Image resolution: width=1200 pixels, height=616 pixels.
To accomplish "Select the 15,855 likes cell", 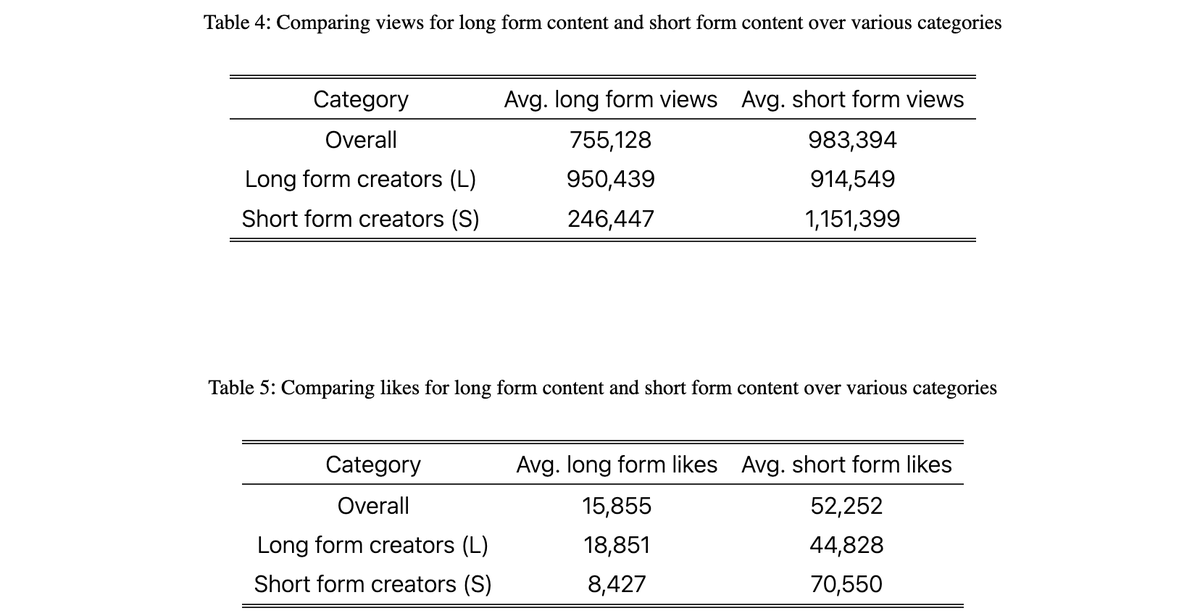I will pyautogui.click(x=616, y=506).
